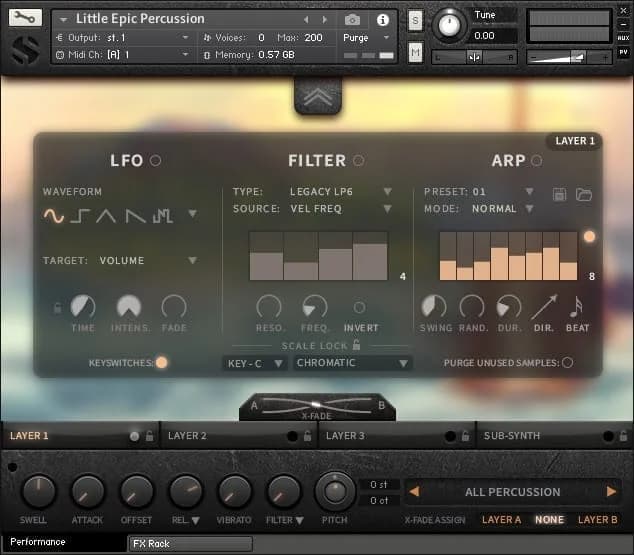This screenshot has height=555, width=634.
Task: Toggle Sub-Synth power indicator
Action: tap(608, 436)
